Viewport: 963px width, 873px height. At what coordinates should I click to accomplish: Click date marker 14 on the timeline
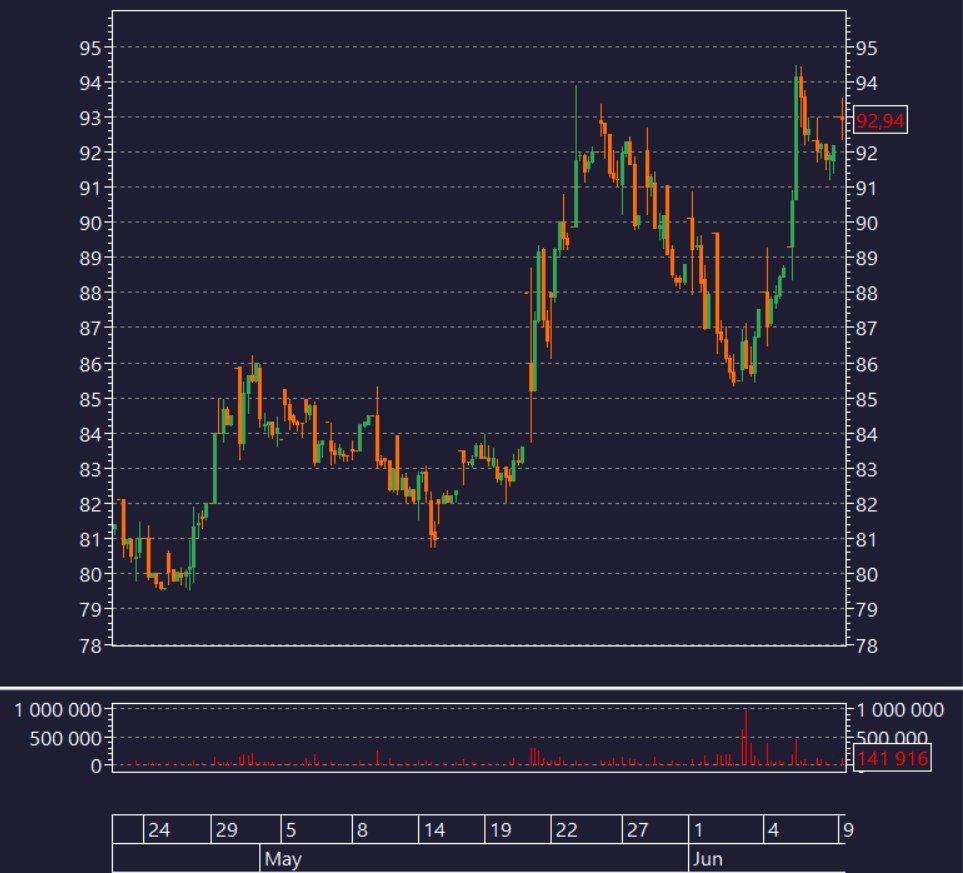[434, 830]
